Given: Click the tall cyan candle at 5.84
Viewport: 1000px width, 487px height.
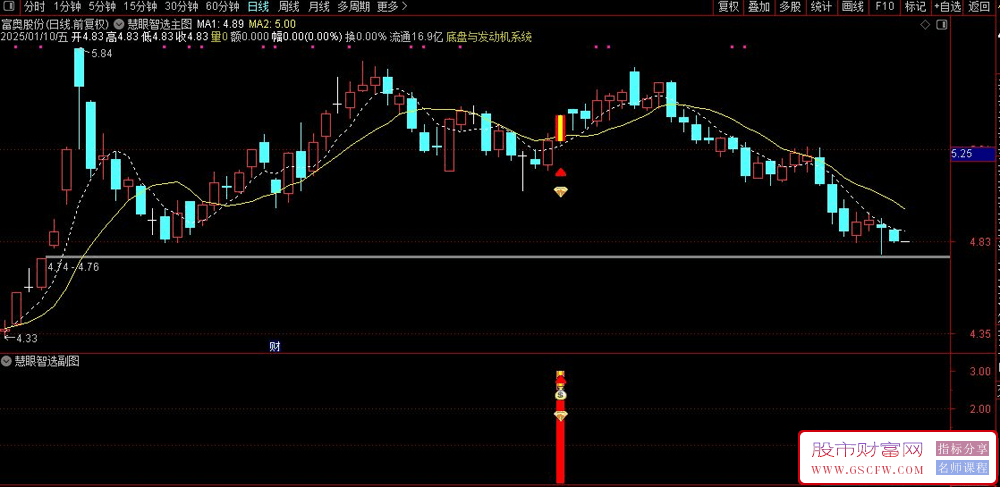Looking at the screenshot, I should tap(79, 67).
